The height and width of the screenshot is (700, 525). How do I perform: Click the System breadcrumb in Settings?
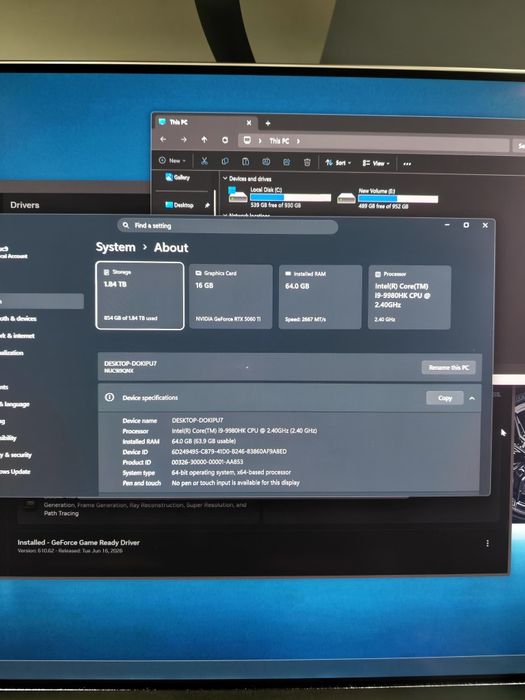coord(115,247)
